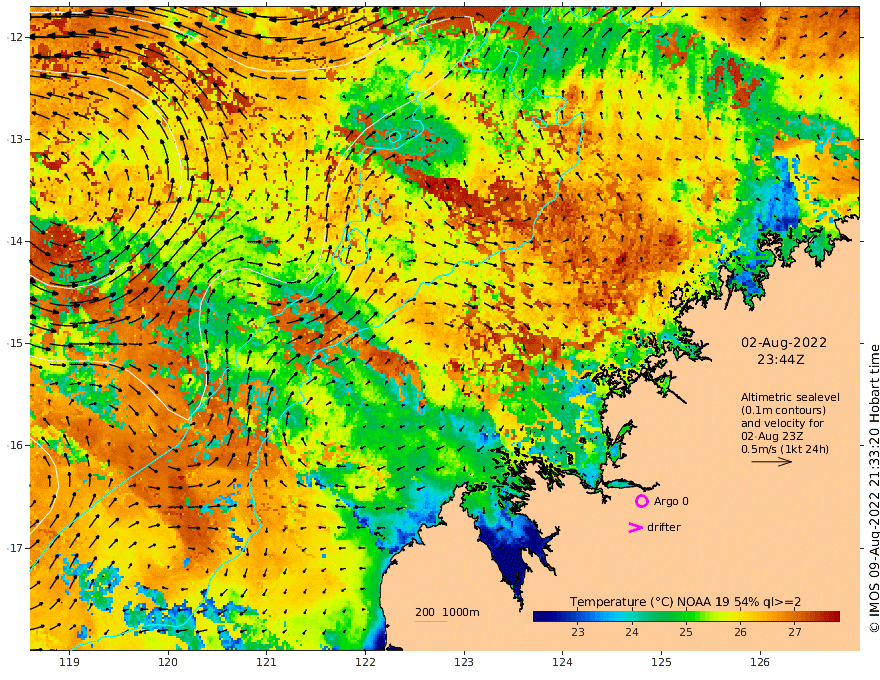Screen dimensions: 880x680
Task: Click the cyan 200m contour legend line
Action: (430, 621)
